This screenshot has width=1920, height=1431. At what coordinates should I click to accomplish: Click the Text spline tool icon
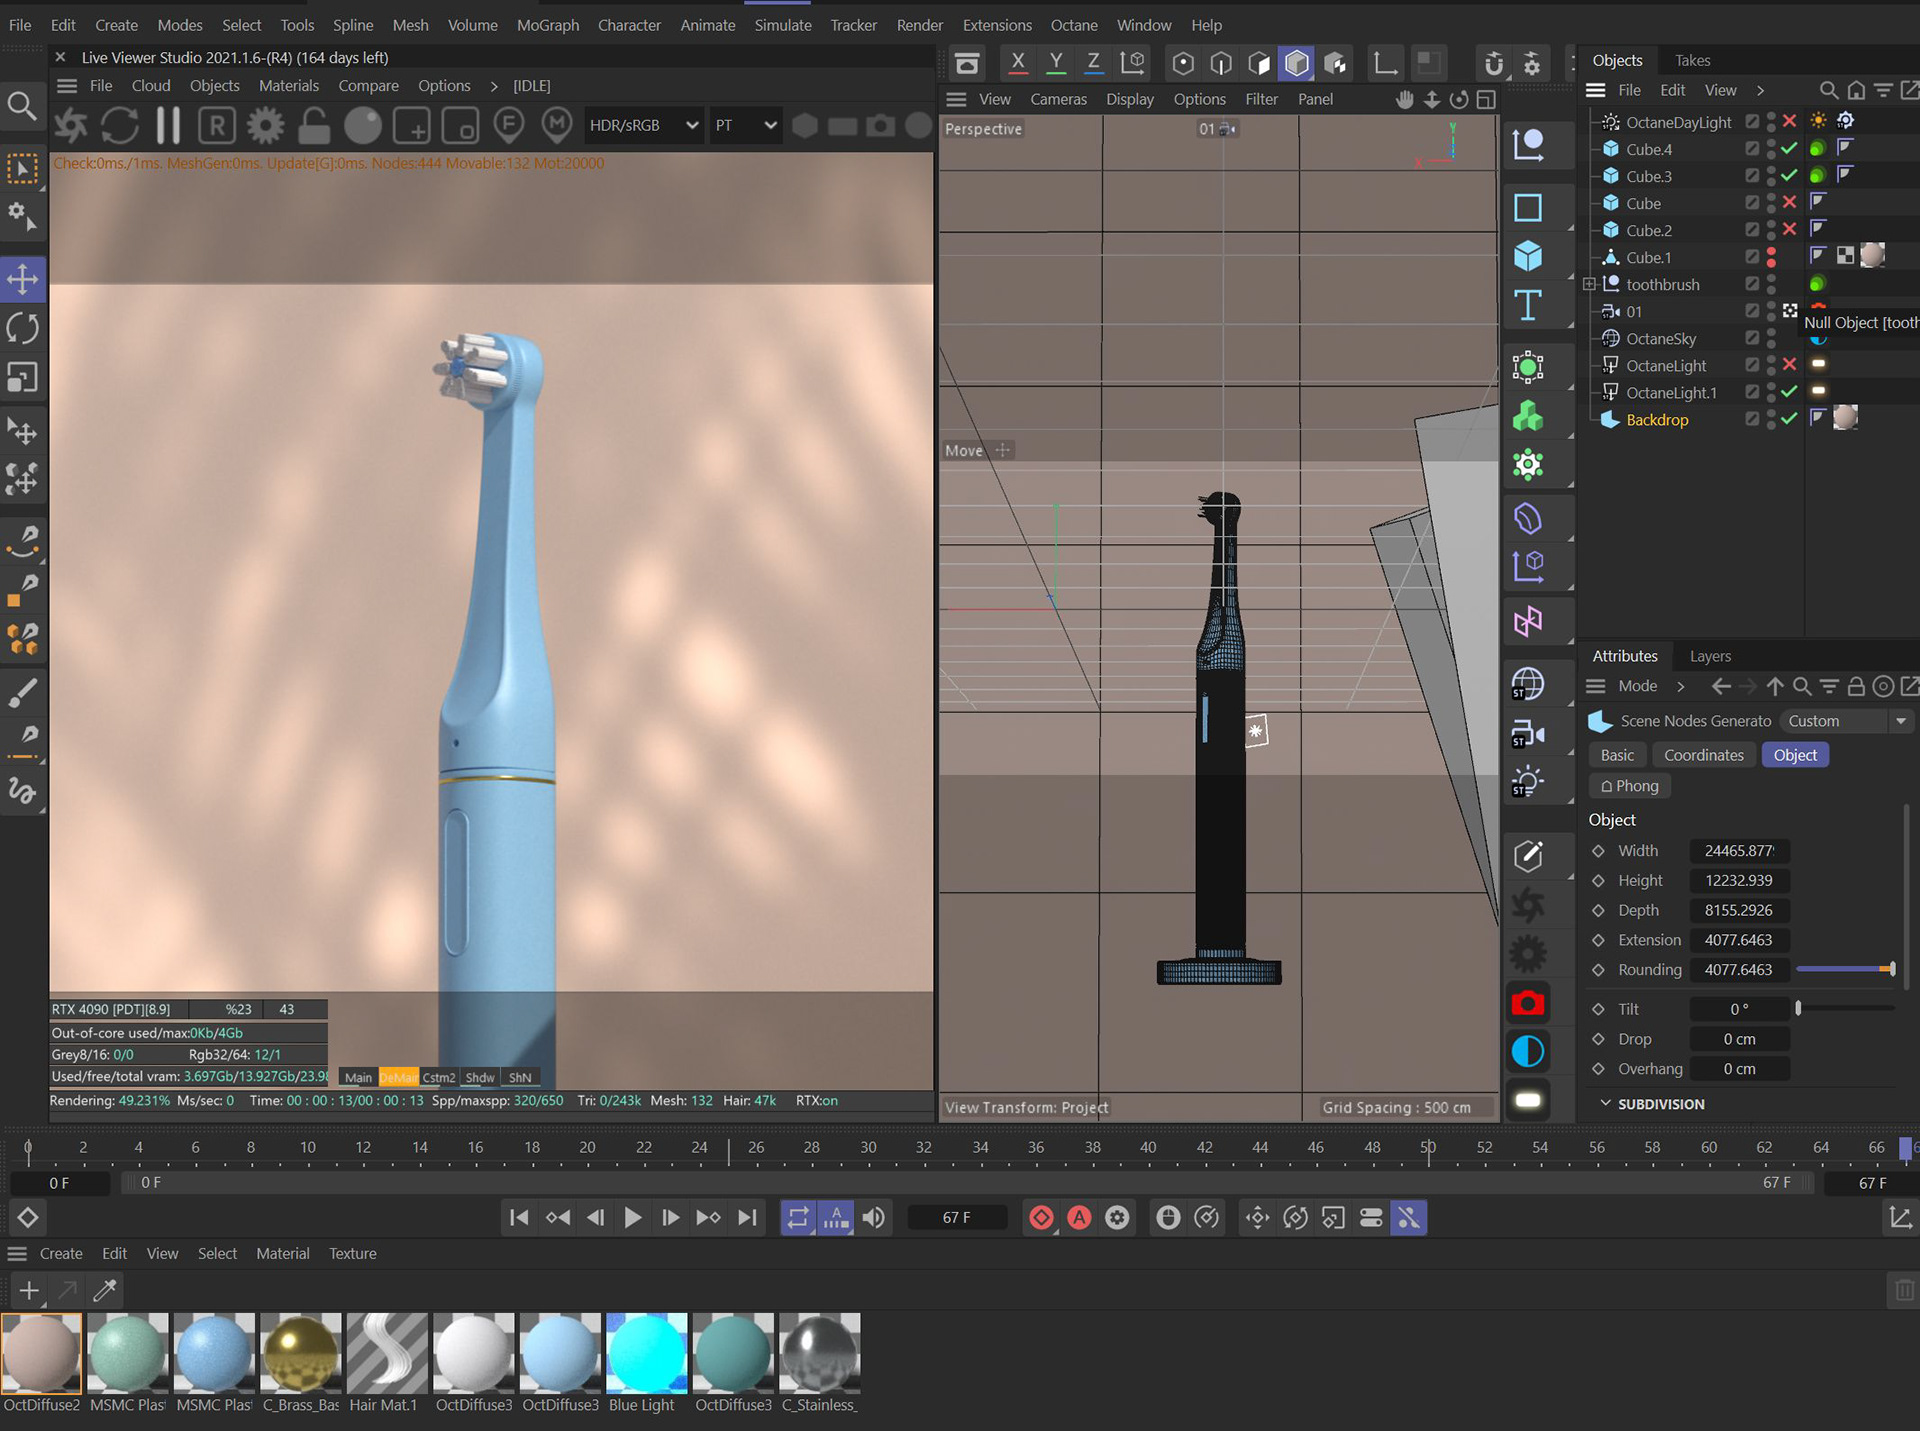tap(1527, 305)
